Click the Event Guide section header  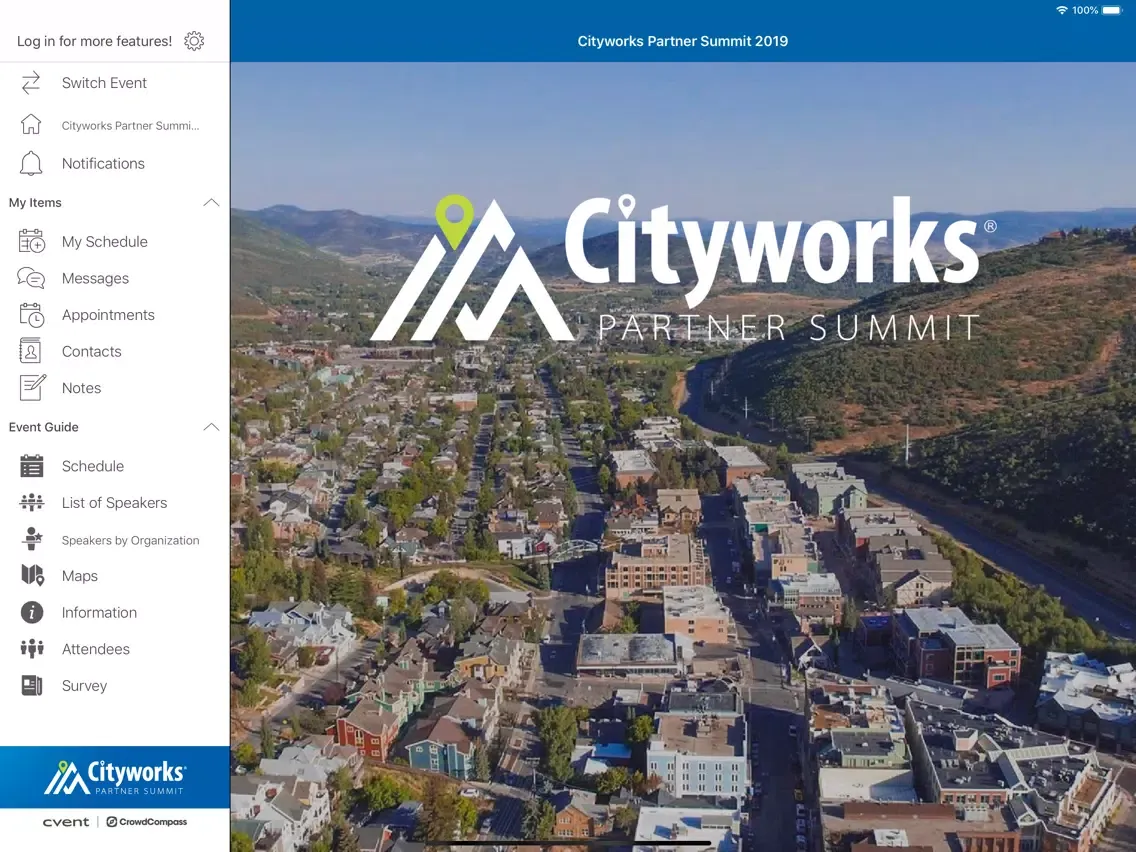tap(115, 427)
